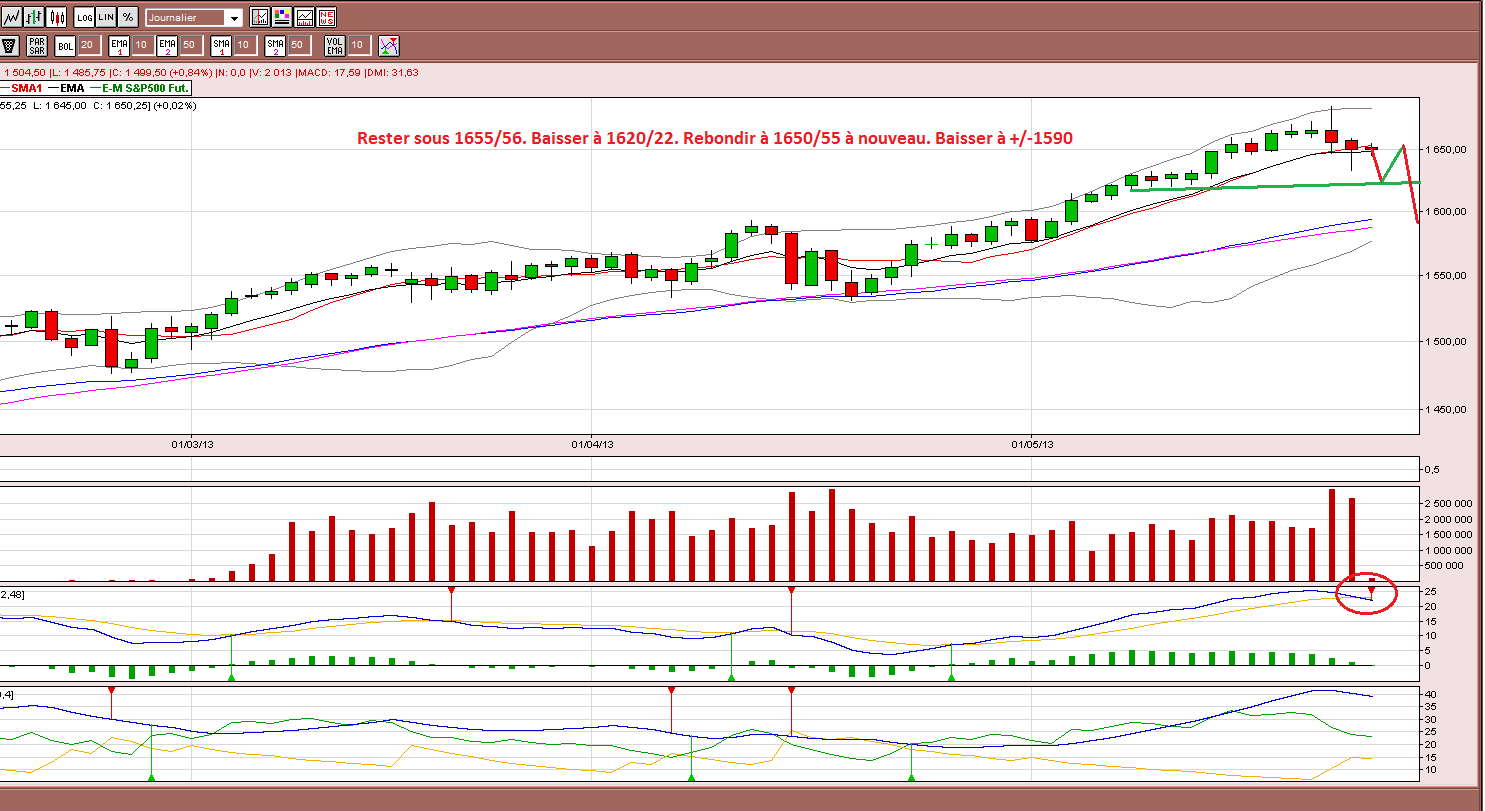Click the C: 1 499,50 (+0,84%) value
The width and height of the screenshot is (1485, 811).
pos(162,73)
